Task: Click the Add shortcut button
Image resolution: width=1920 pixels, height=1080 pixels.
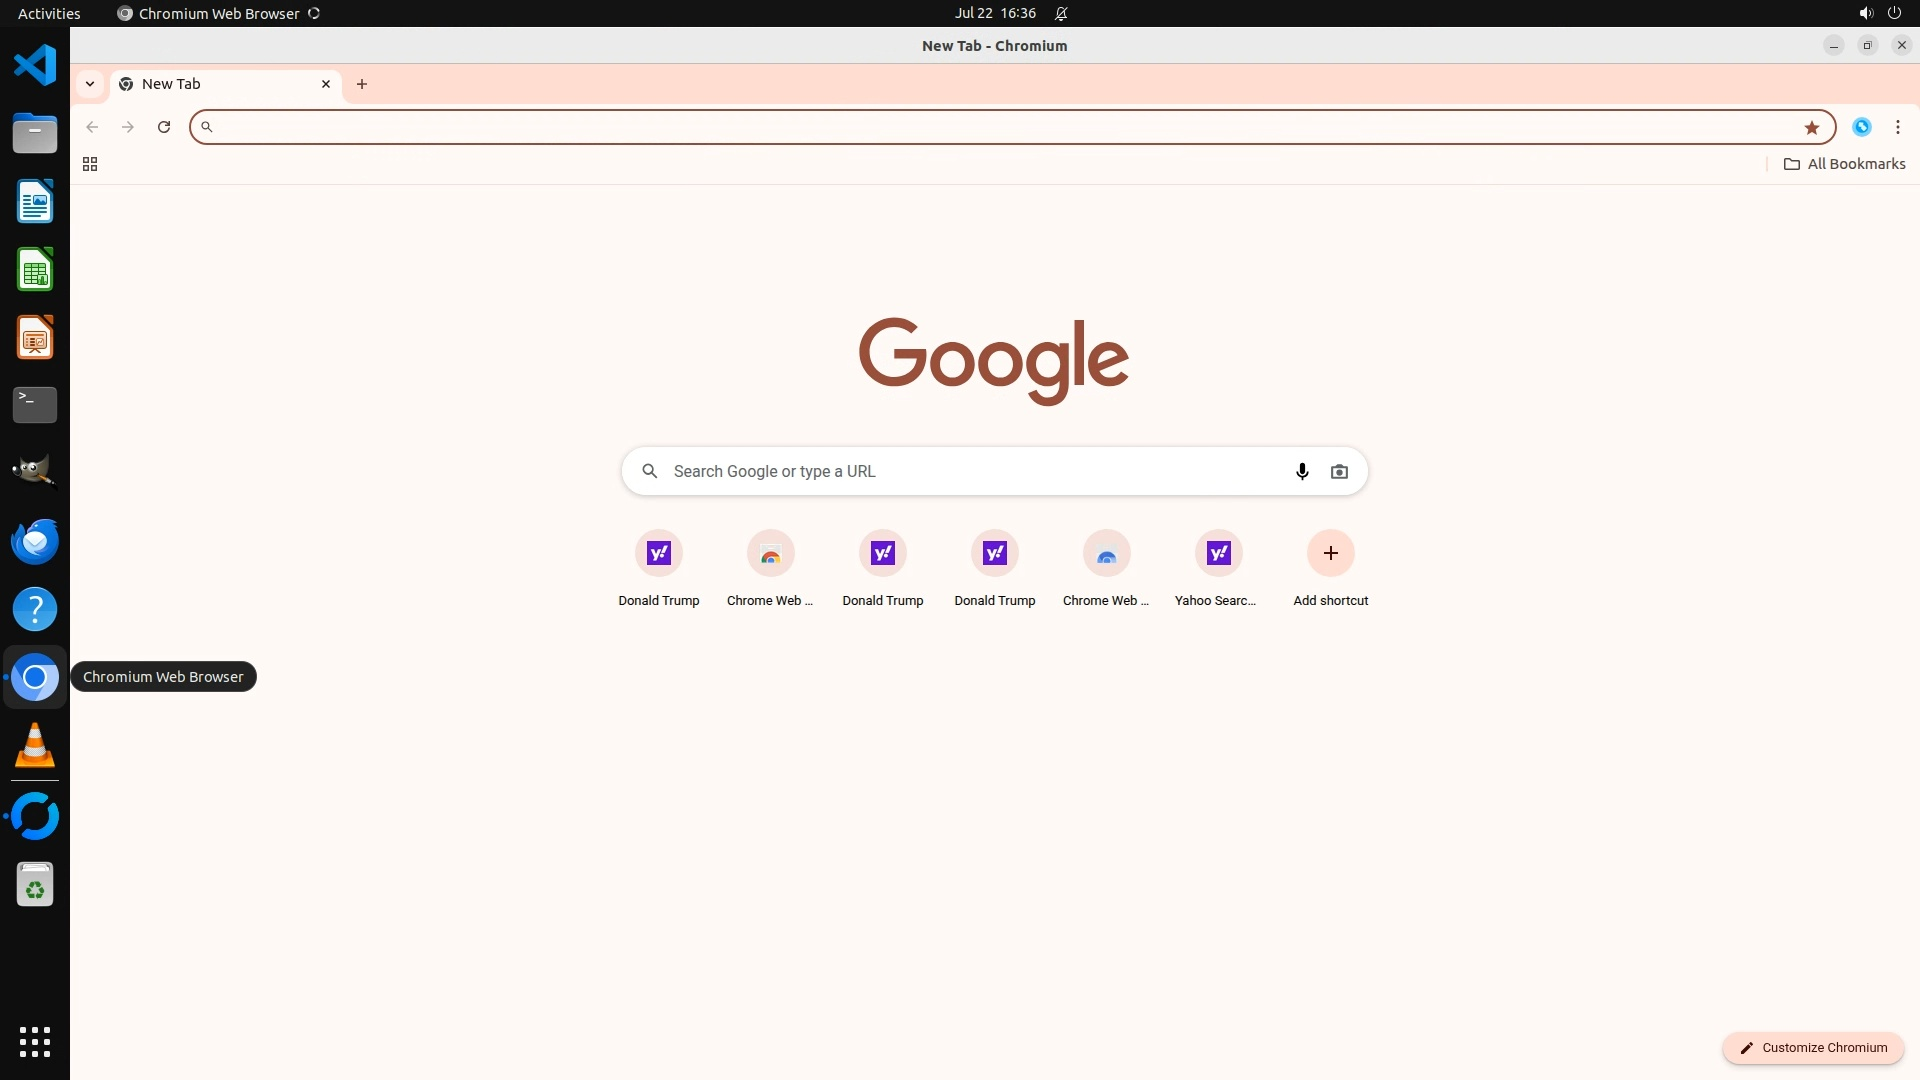Action: [x=1330, y=553]
